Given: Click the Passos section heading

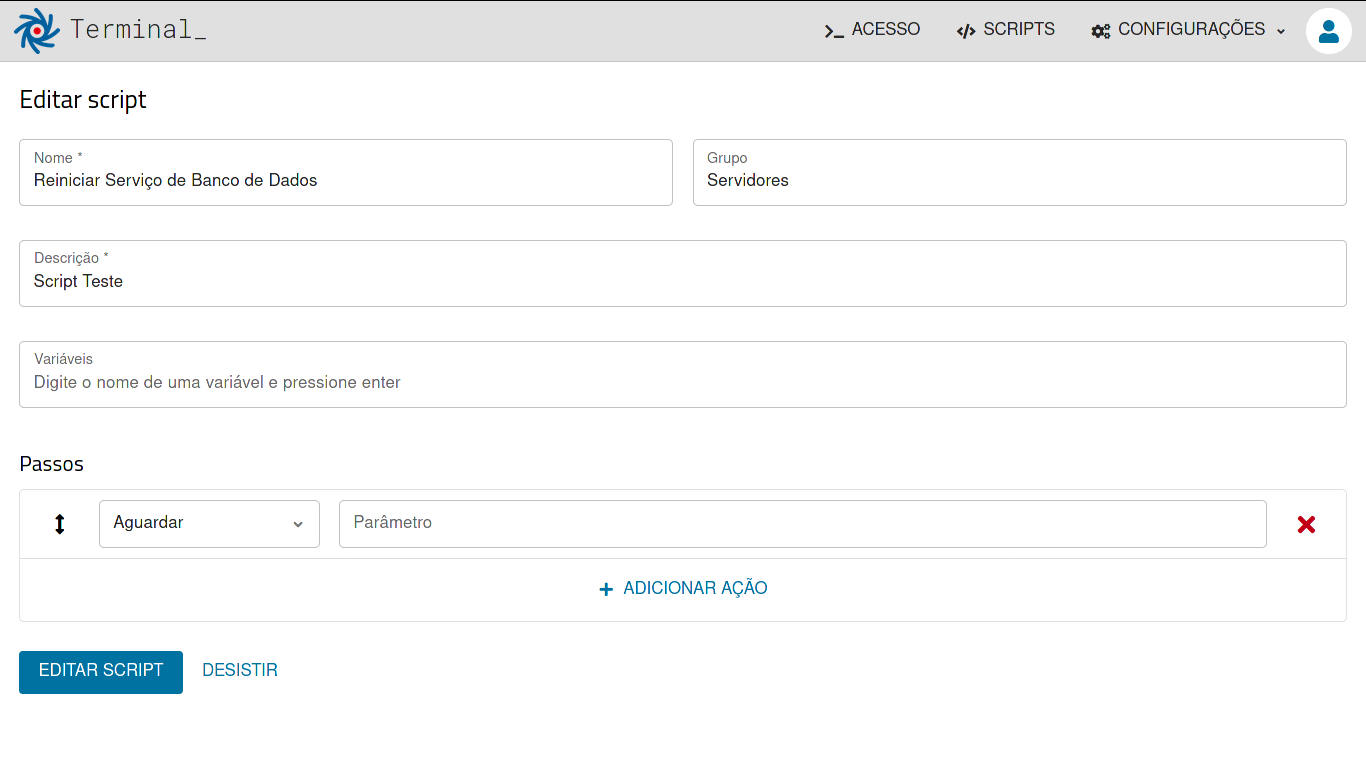Looking at the screenshot, I should [52, 464].
